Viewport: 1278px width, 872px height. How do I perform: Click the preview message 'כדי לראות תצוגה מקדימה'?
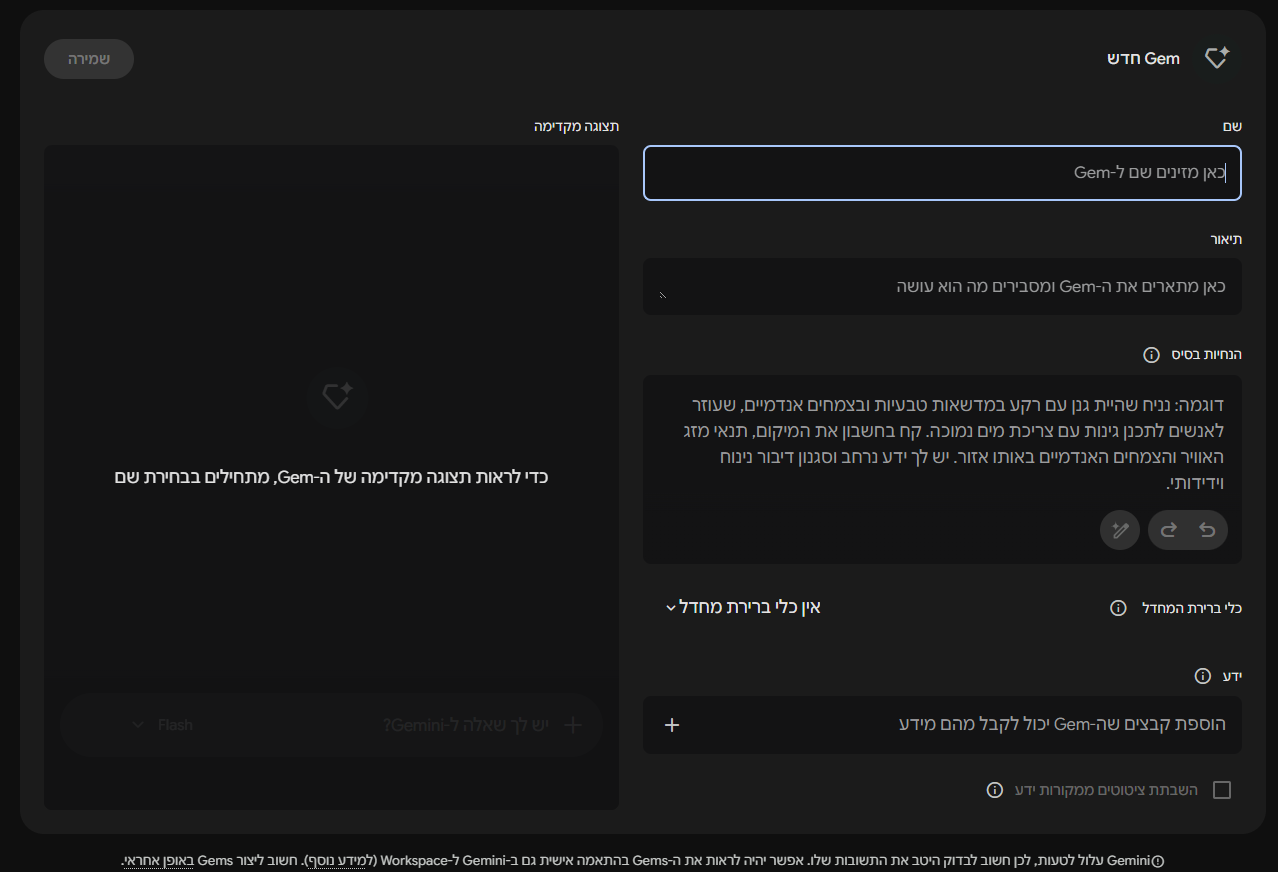coord(331,477)
